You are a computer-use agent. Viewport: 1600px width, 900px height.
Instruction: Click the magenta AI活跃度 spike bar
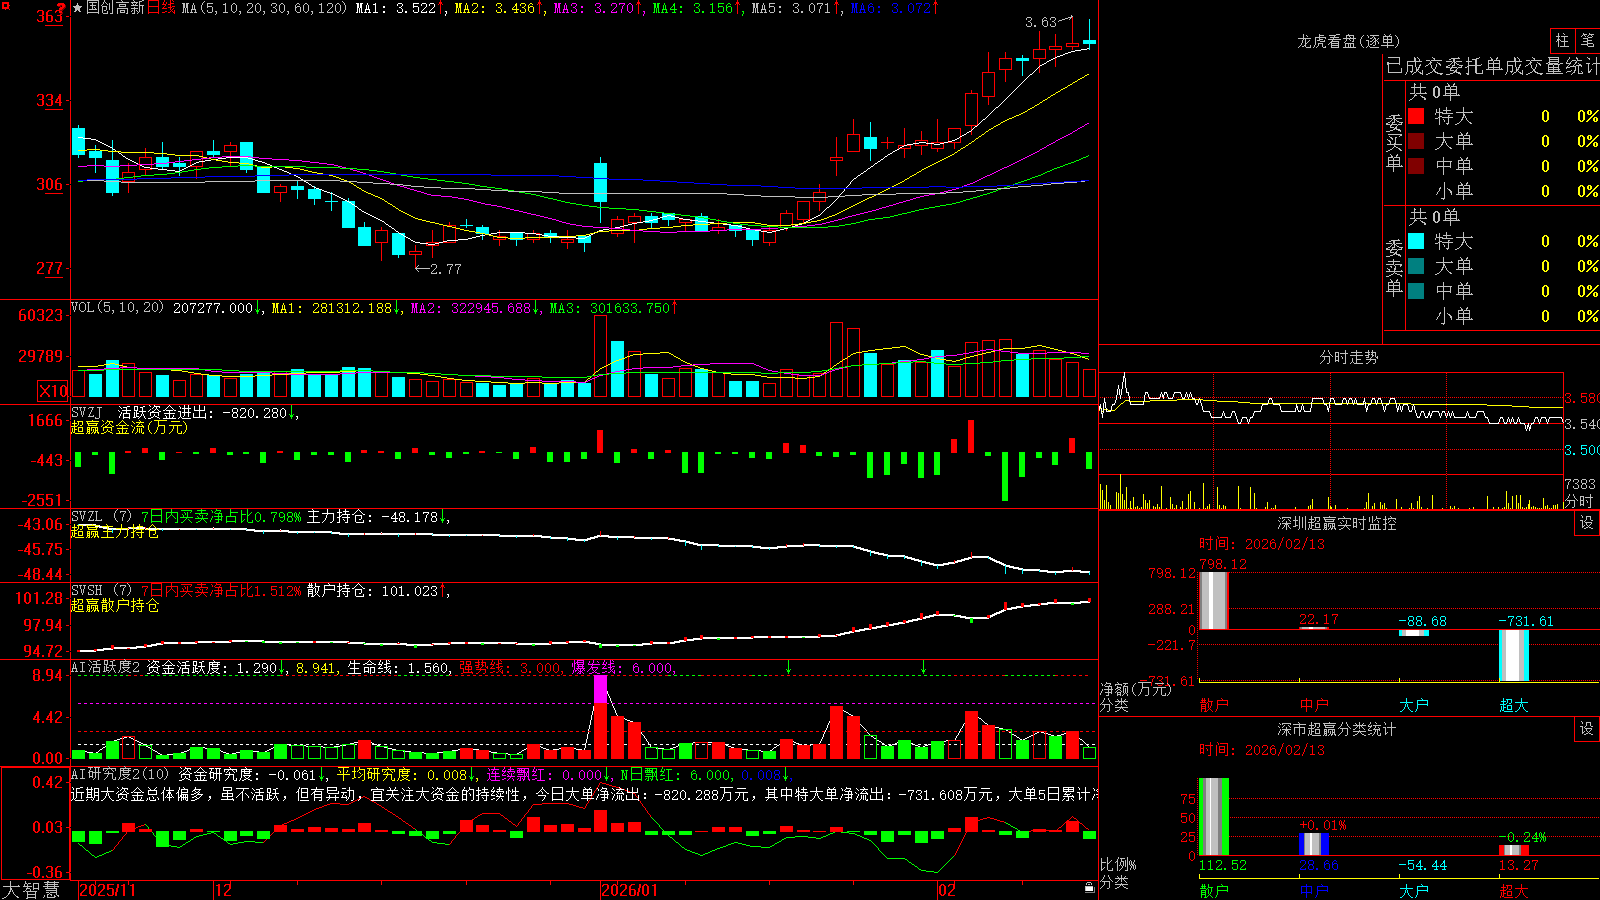(600, 690)
